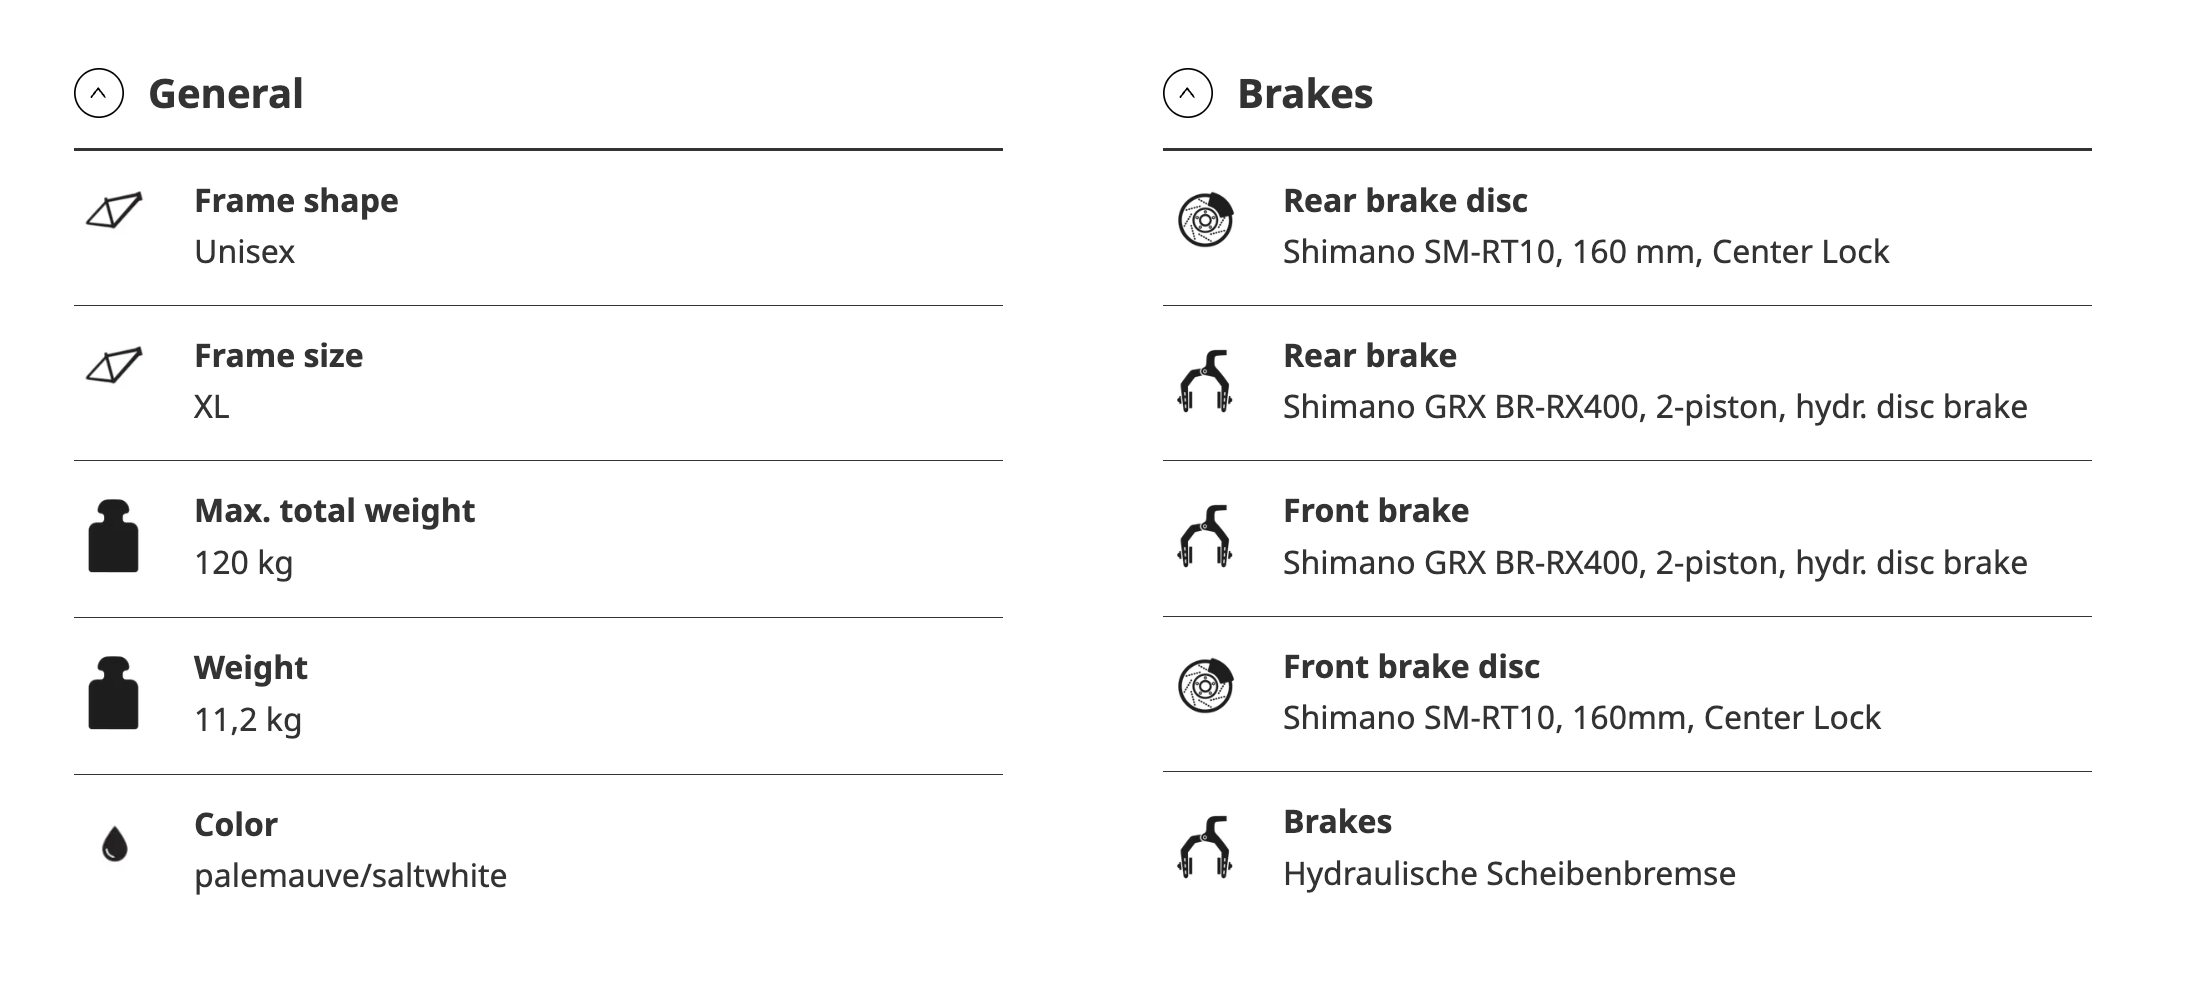Viewport: 2208px width, 1002px height.
Task: Click the Weight kettle icon
Action: (x=113, y=693)
